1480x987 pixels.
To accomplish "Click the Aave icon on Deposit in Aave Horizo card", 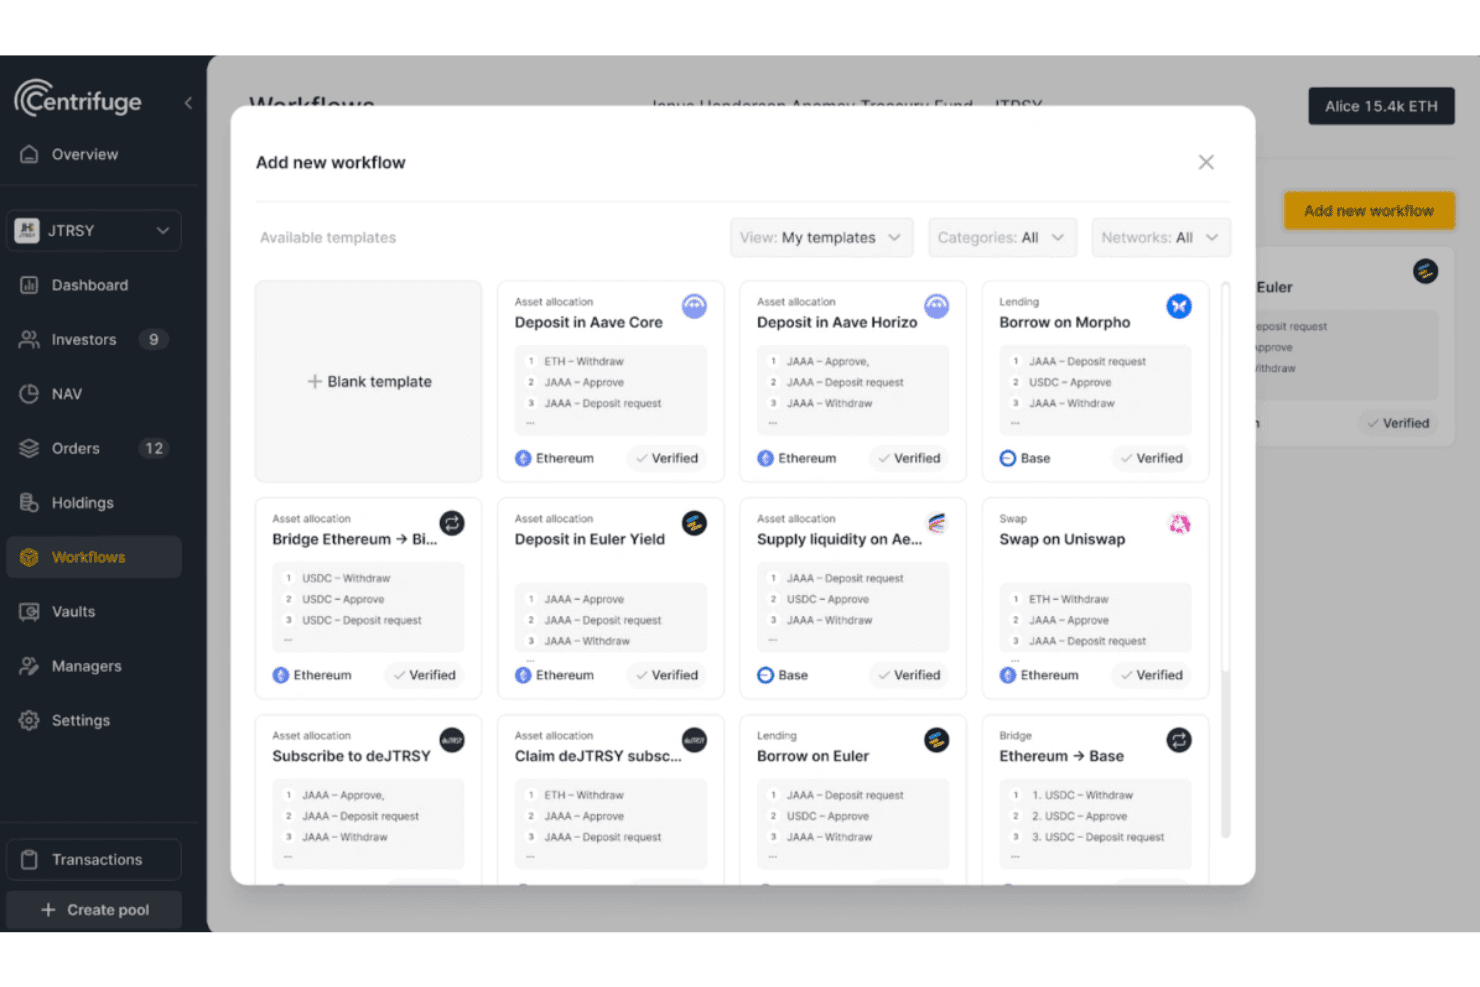I will click(936, 306).
